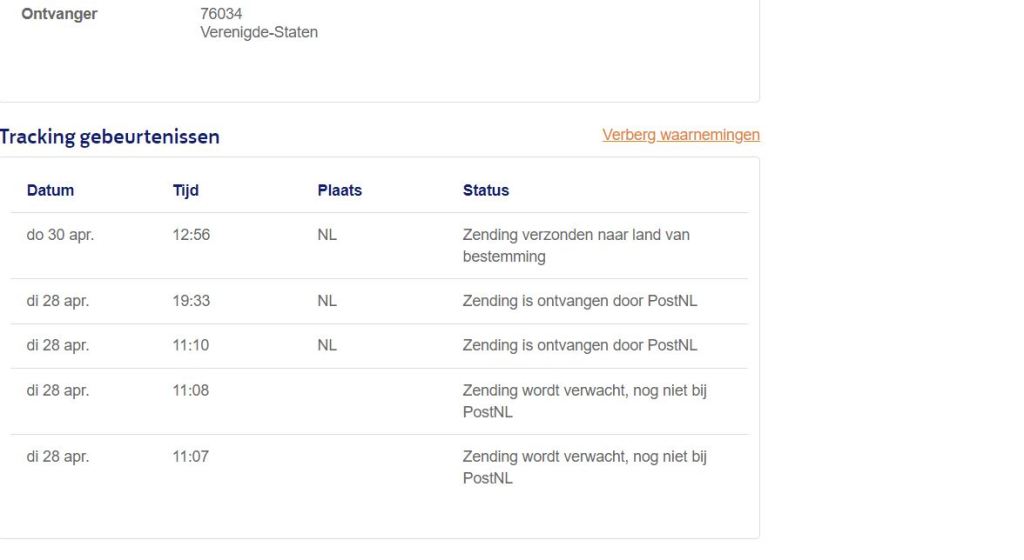Click the 'Ontvanger' label
The width and height of the screenshot is (1024, 560).
tap(60, 14)
